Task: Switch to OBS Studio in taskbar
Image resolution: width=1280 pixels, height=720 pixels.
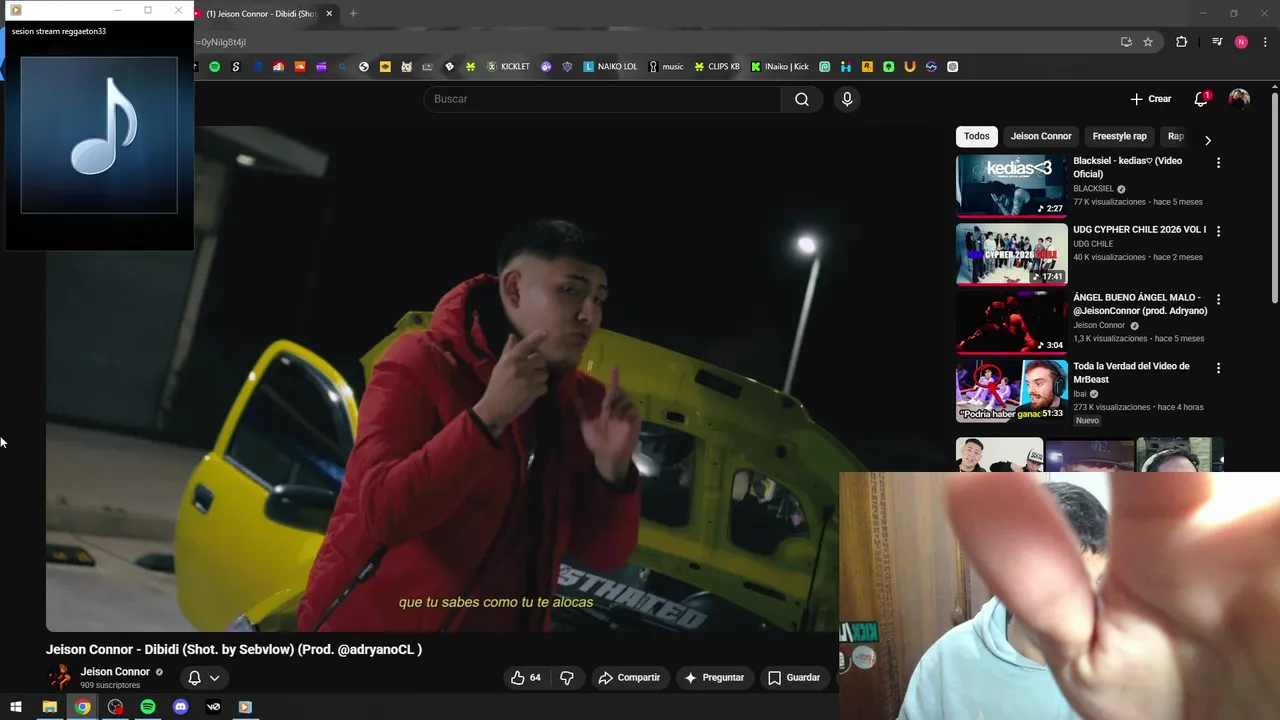Action: 115,707
